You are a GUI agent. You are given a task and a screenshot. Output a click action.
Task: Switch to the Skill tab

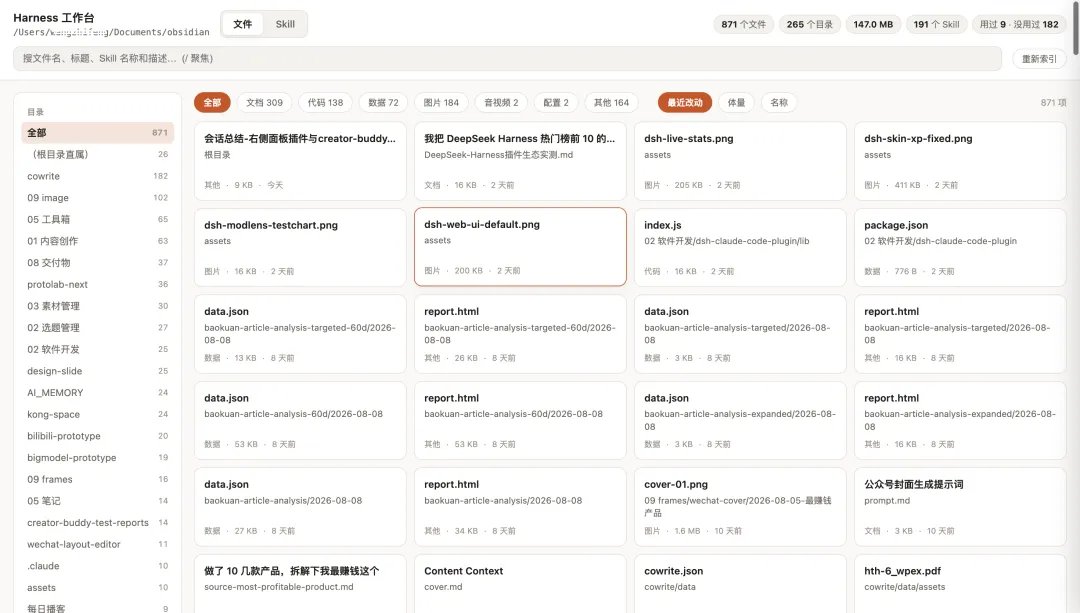coord(285,24)
